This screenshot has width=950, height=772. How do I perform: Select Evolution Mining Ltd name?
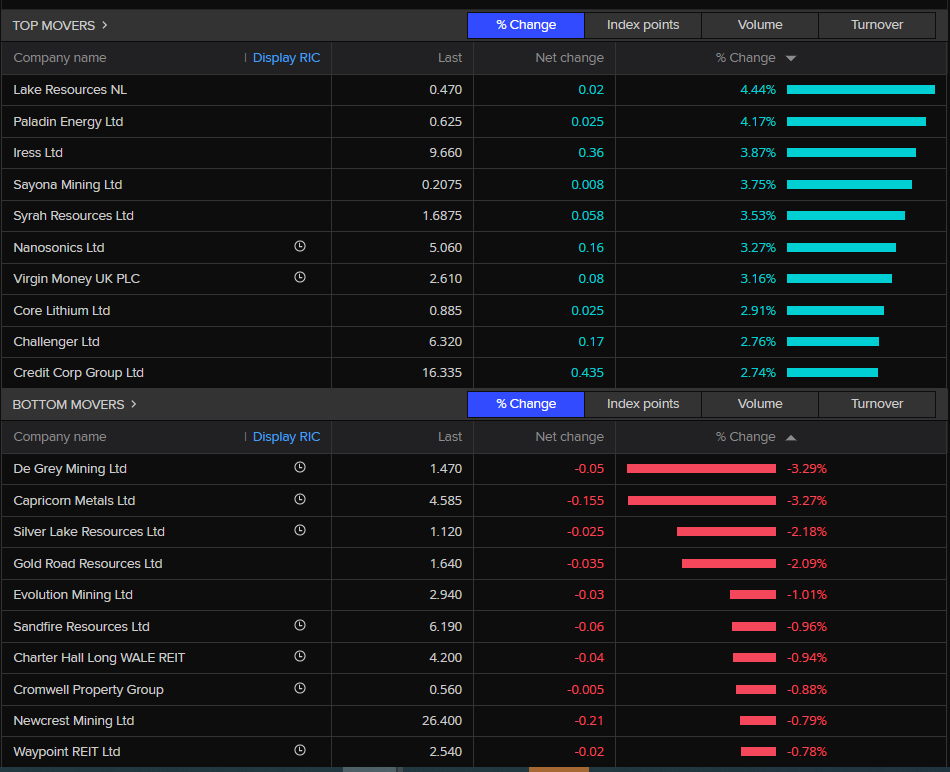pos(73,594)
